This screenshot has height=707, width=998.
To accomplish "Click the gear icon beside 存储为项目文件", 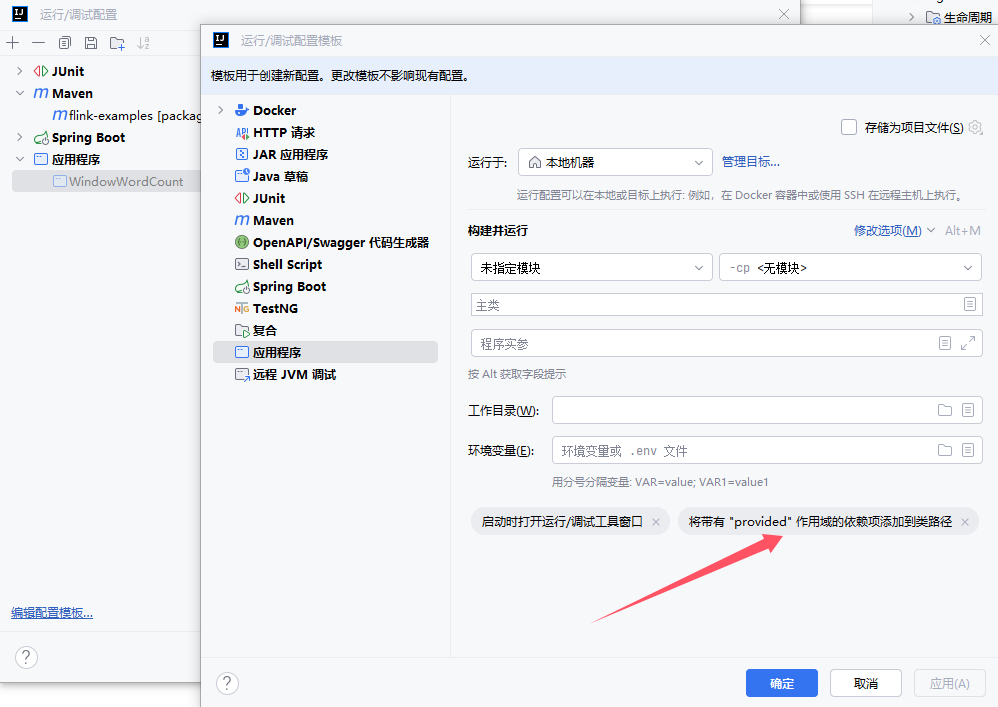I will coord(975,127).
